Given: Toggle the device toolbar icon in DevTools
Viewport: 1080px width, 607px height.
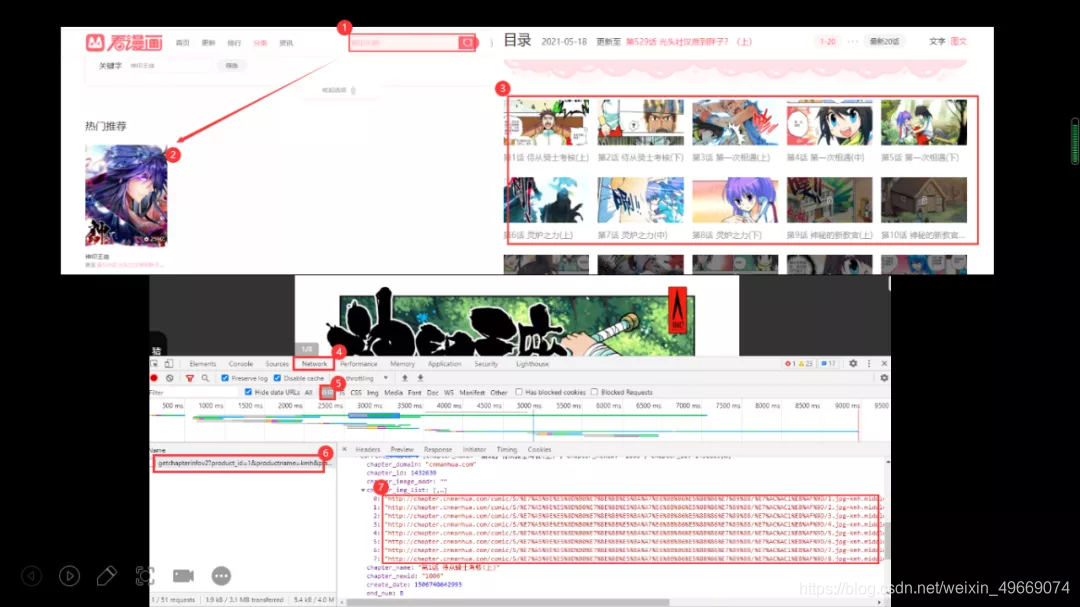Looking at the screenshot, I should [x=169, y=364].
